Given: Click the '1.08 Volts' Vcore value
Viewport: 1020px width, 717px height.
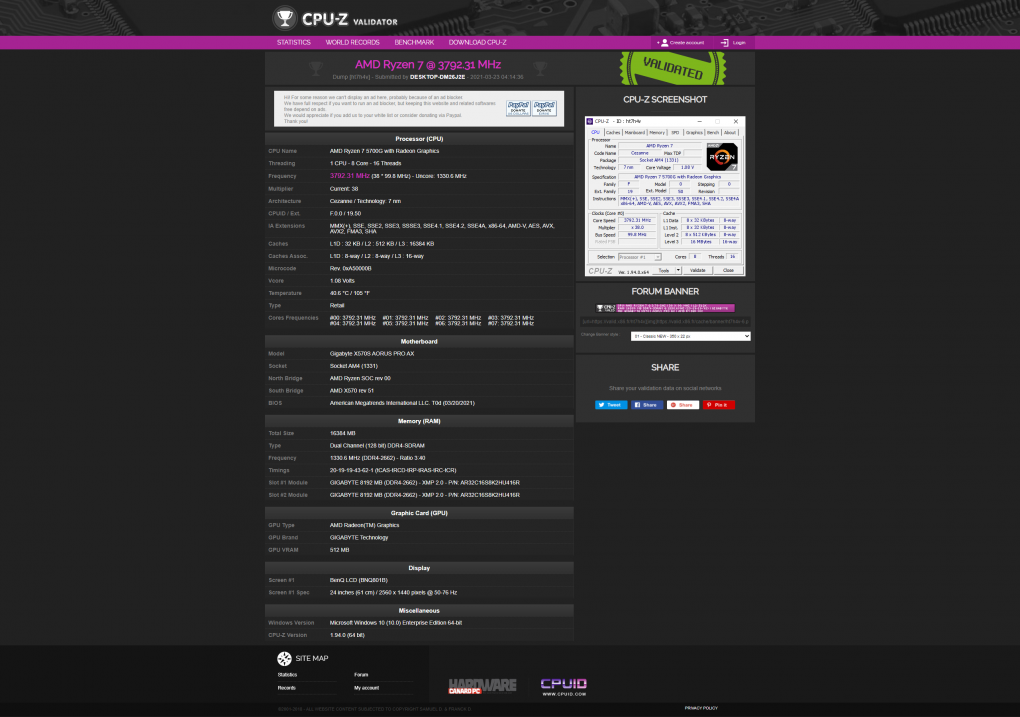Looking at the screenshot, I should [342, 281].
